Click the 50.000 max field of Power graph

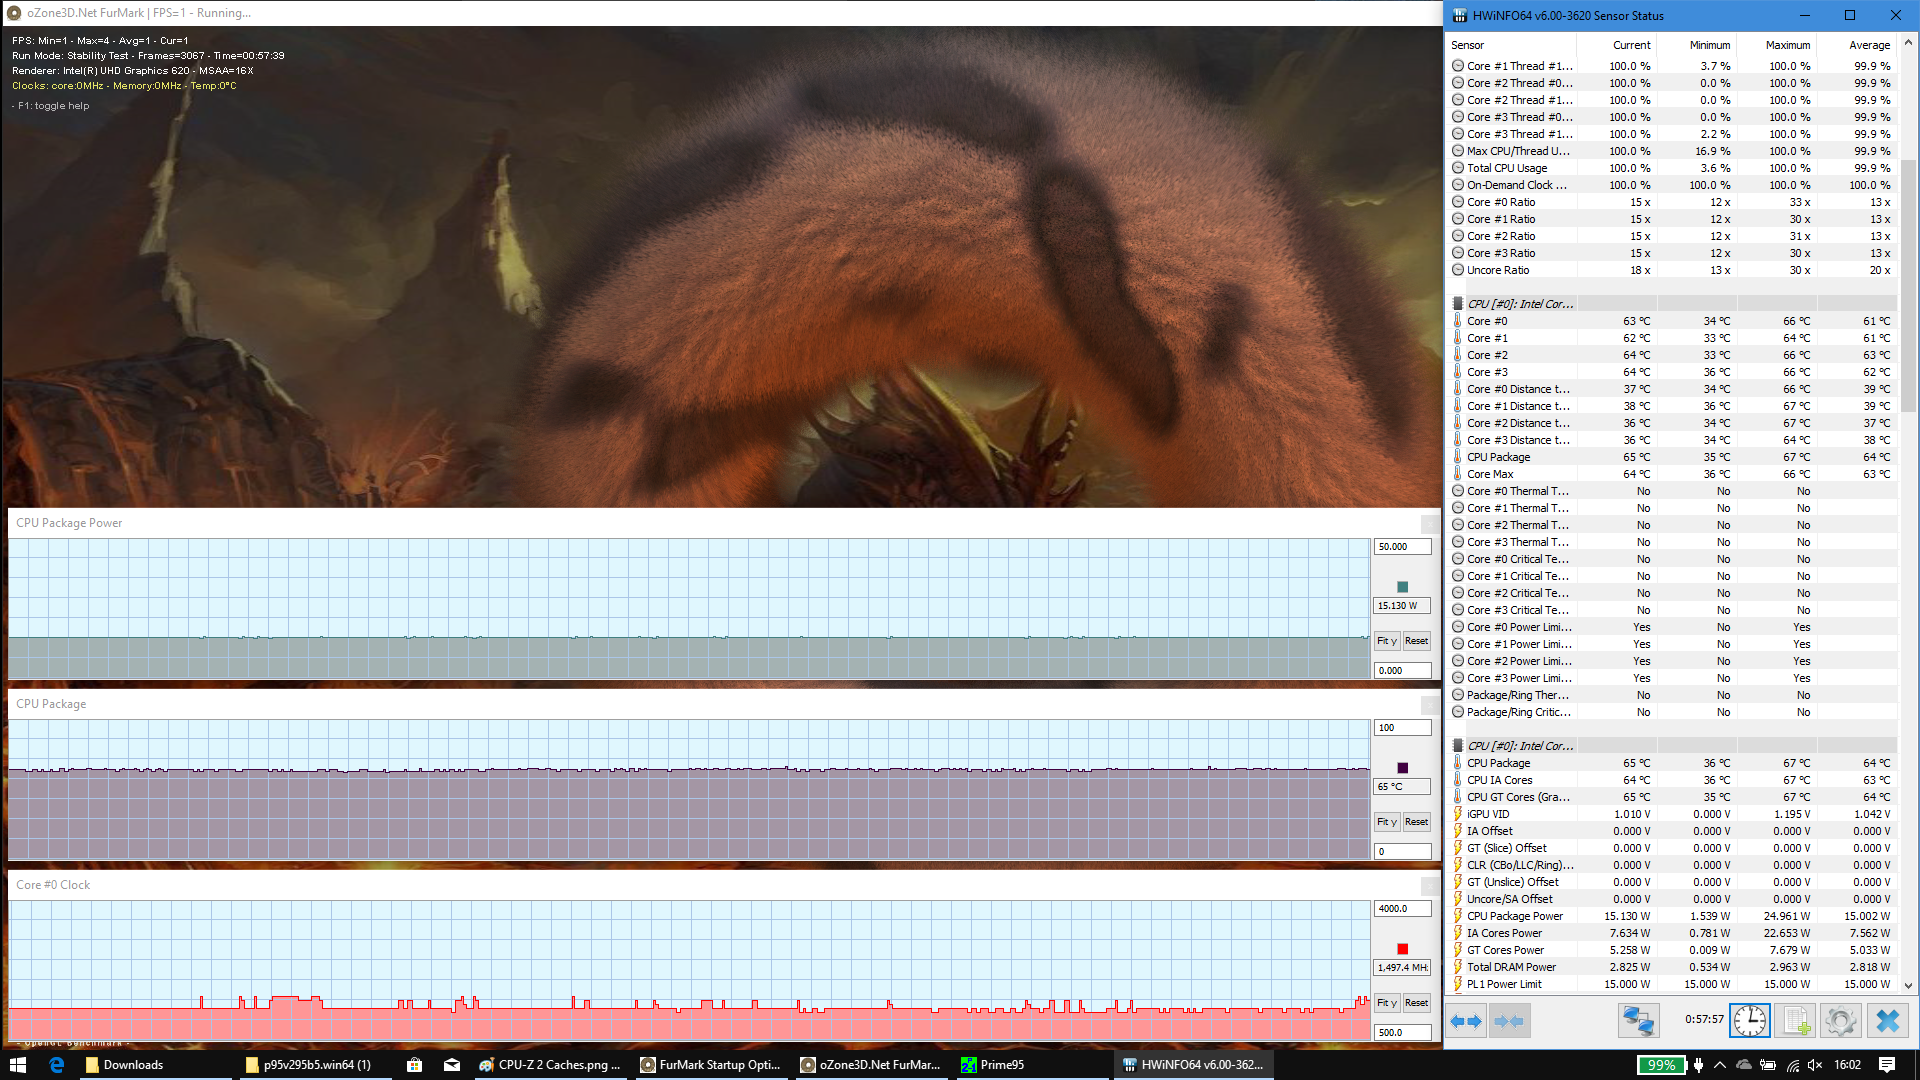click(x=1402, y=547)
